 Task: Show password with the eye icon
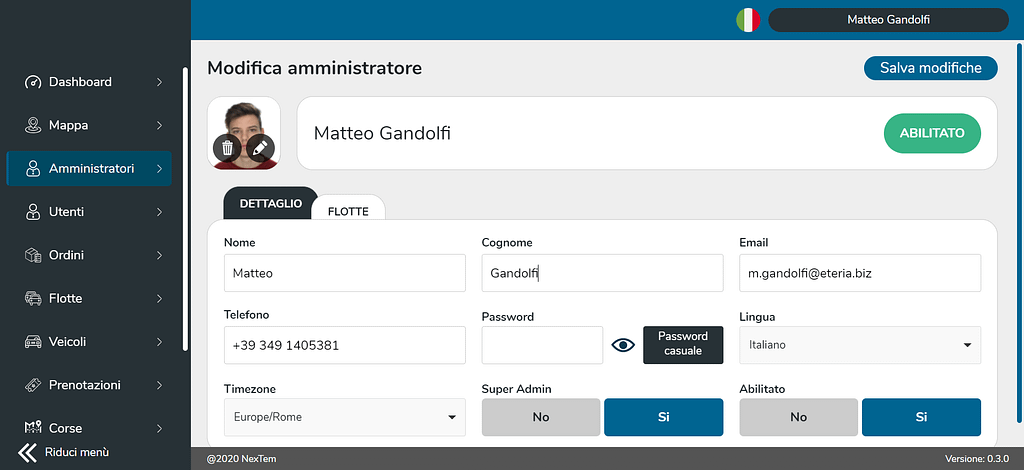623,345
